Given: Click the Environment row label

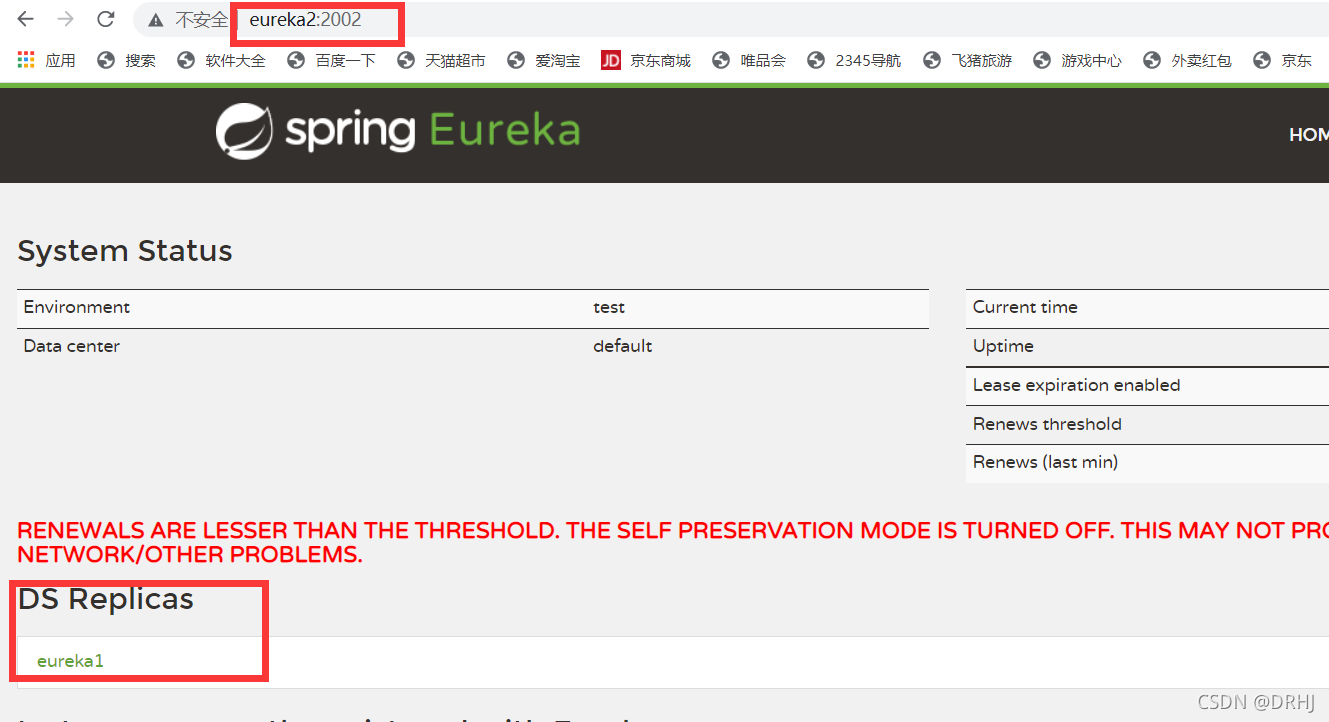Looking at the screenshot, I should tap(77, 307).
